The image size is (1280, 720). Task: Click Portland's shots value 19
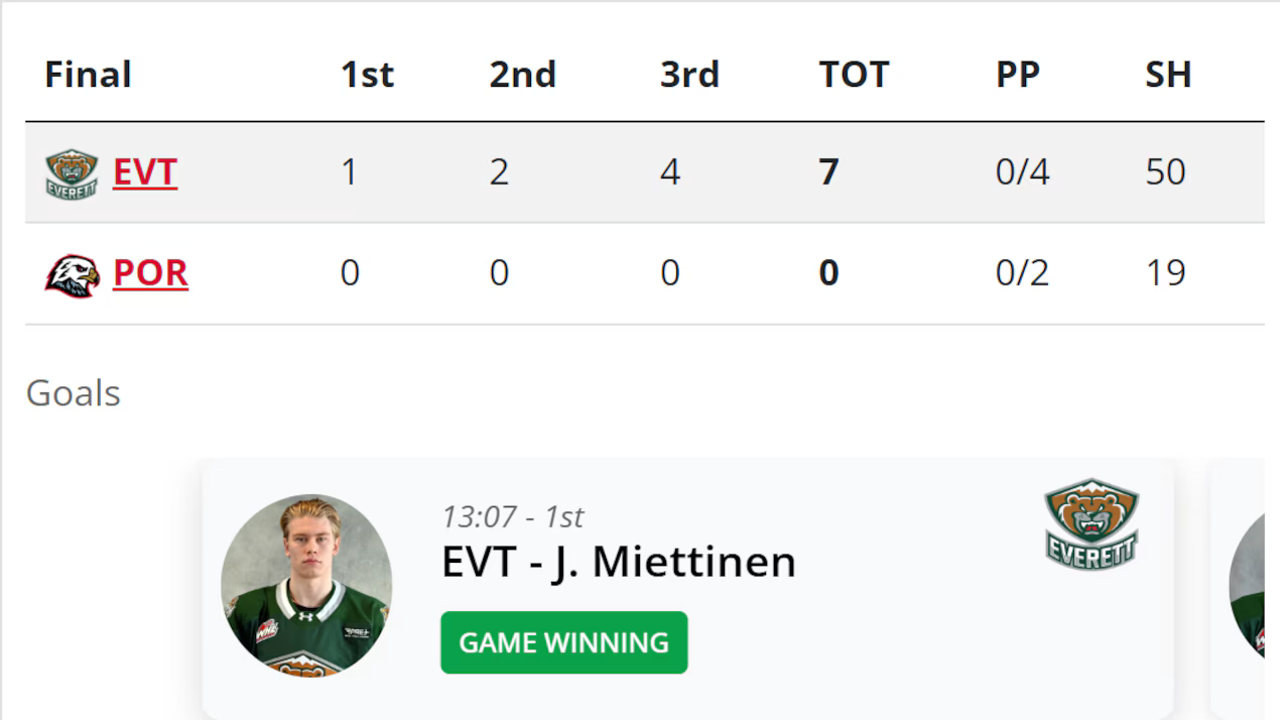pyautogui.click(x=1165, y=273)
